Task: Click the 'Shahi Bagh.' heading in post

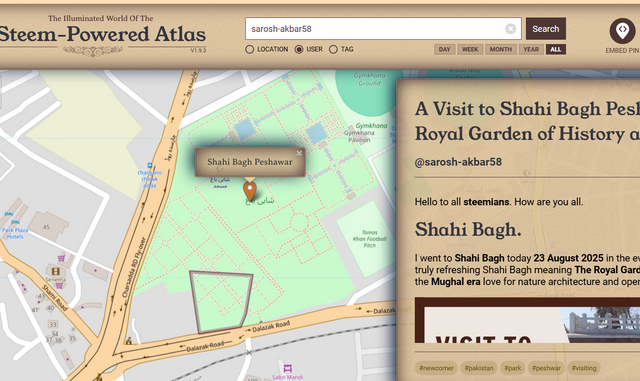Action: coord(468,229)
